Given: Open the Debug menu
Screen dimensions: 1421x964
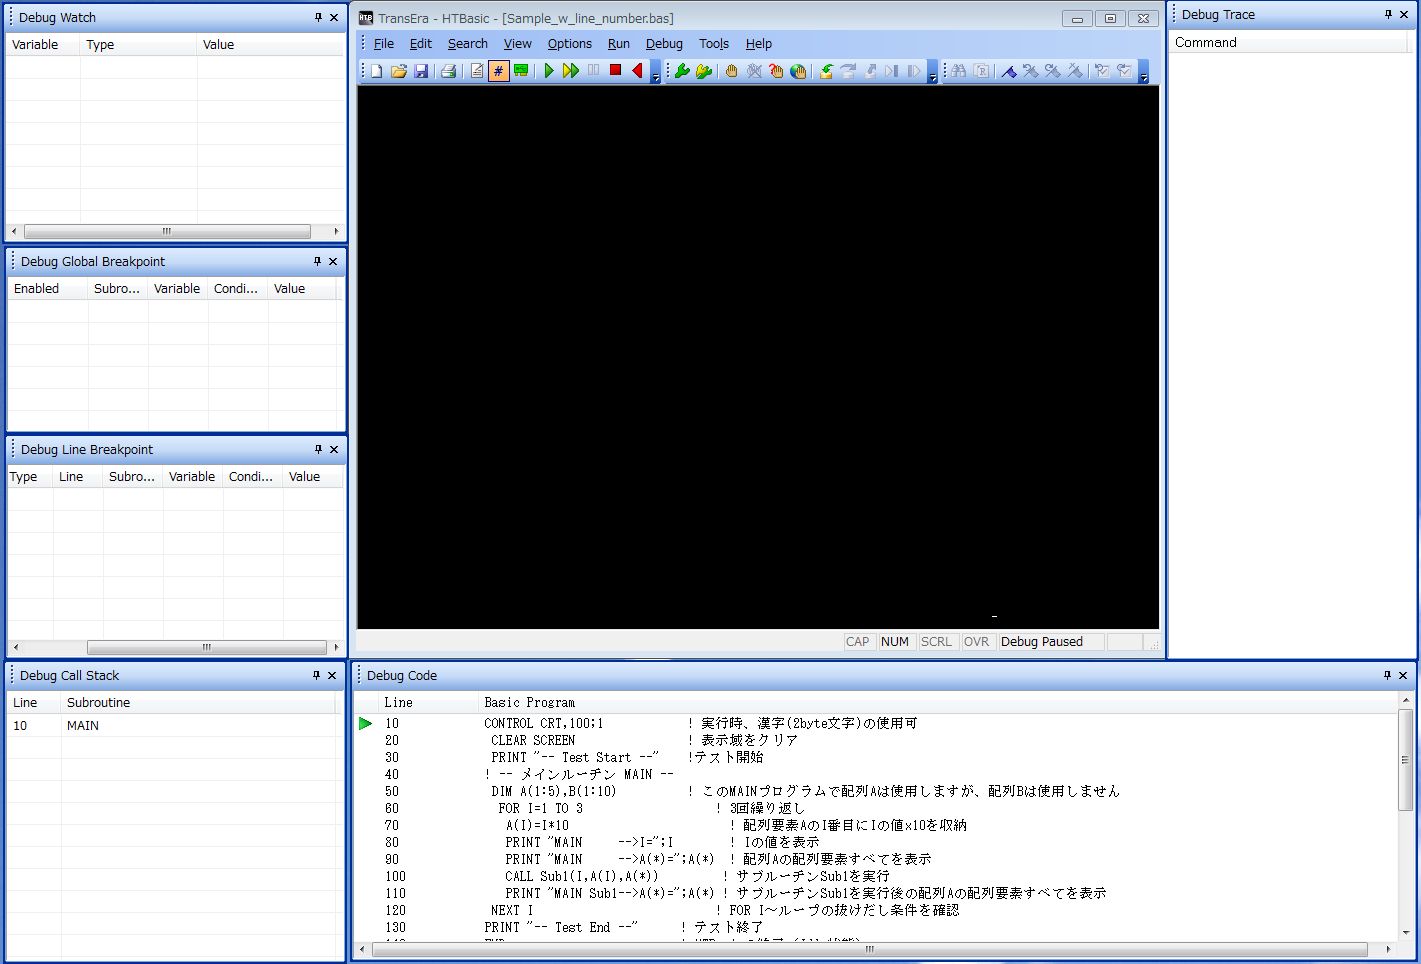Looking at the screenshot, I should click(664, 43).
